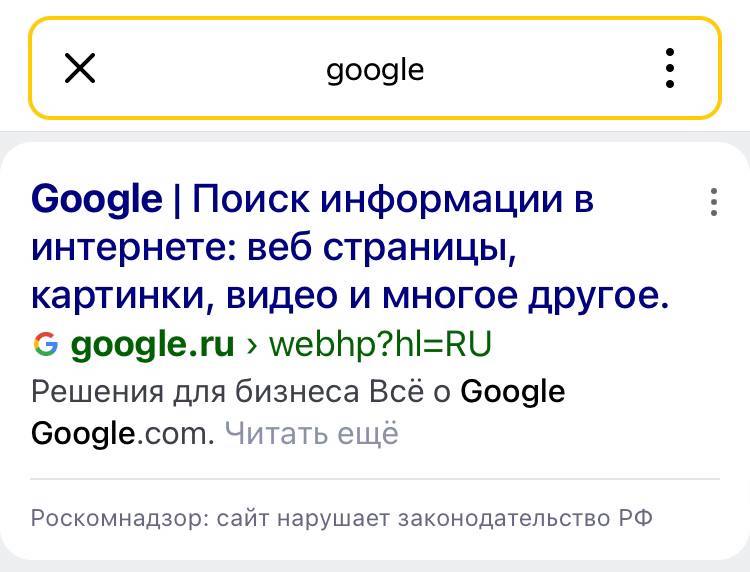Open the search bar's three-dot menu
The width and height of the screenshot is (750, 572).
click(670, 68)
